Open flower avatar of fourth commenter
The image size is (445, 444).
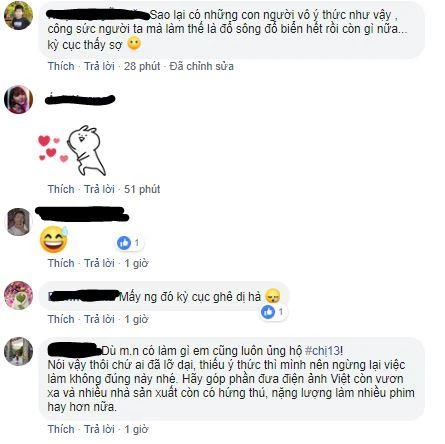[x=18, y=295]
